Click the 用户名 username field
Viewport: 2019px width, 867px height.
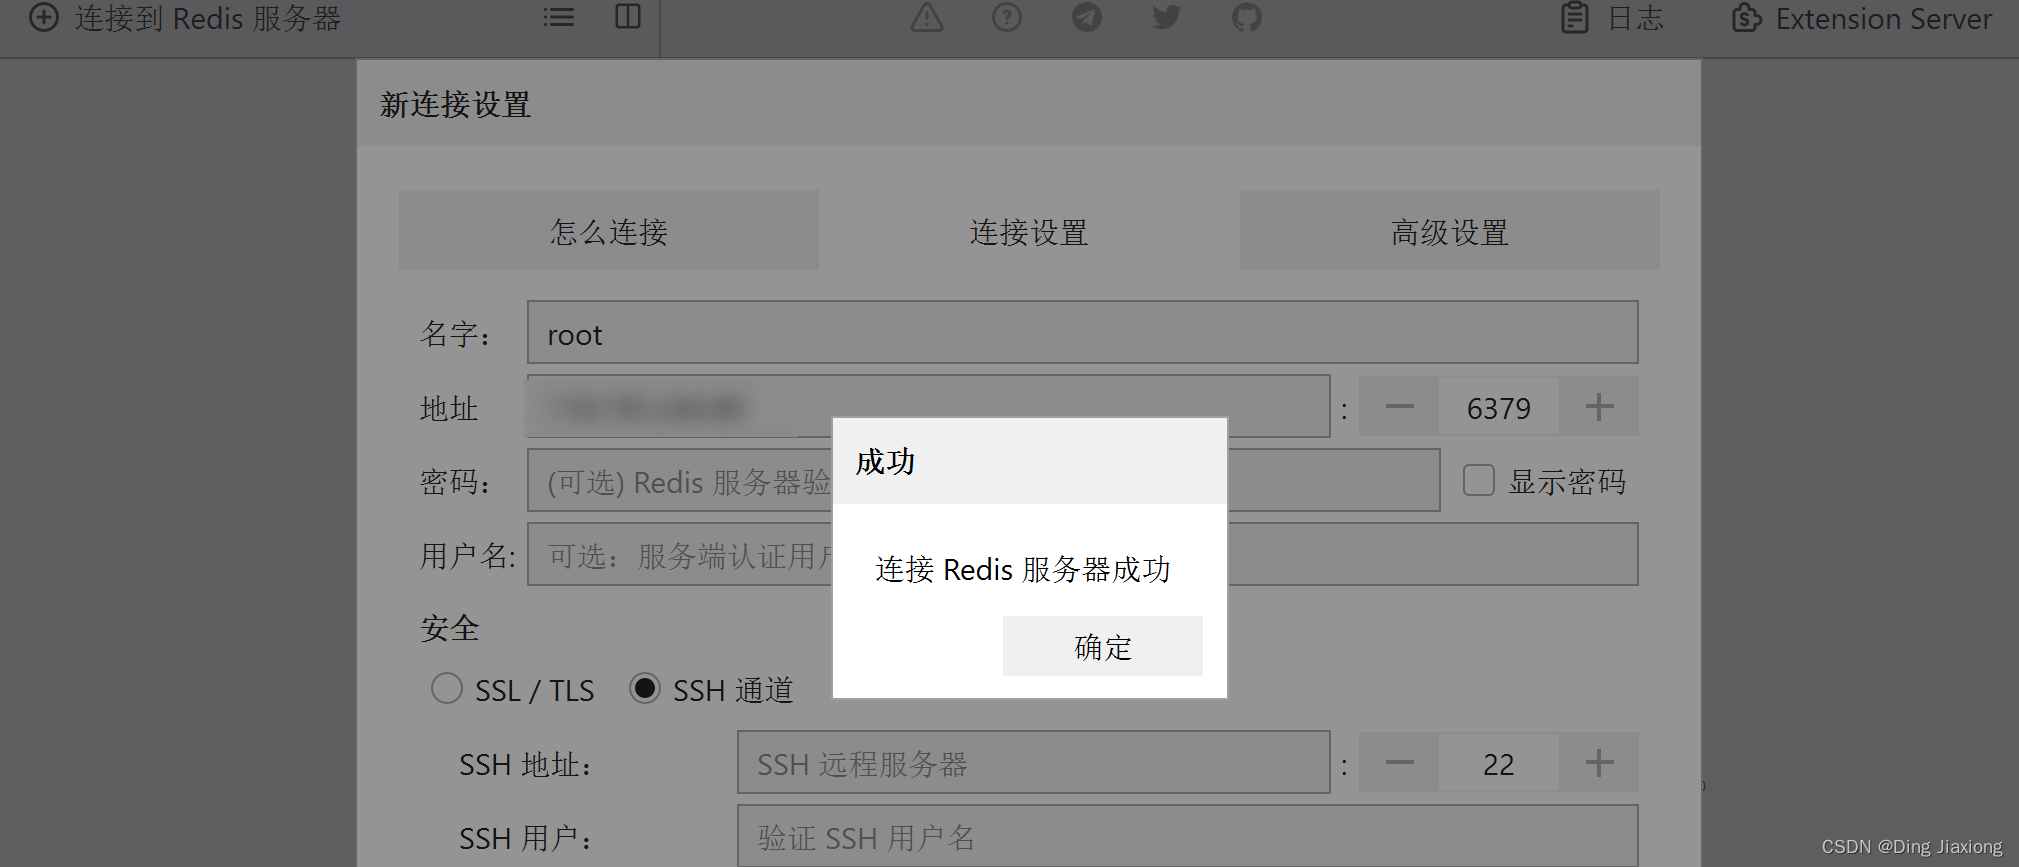coord(1082,554)
